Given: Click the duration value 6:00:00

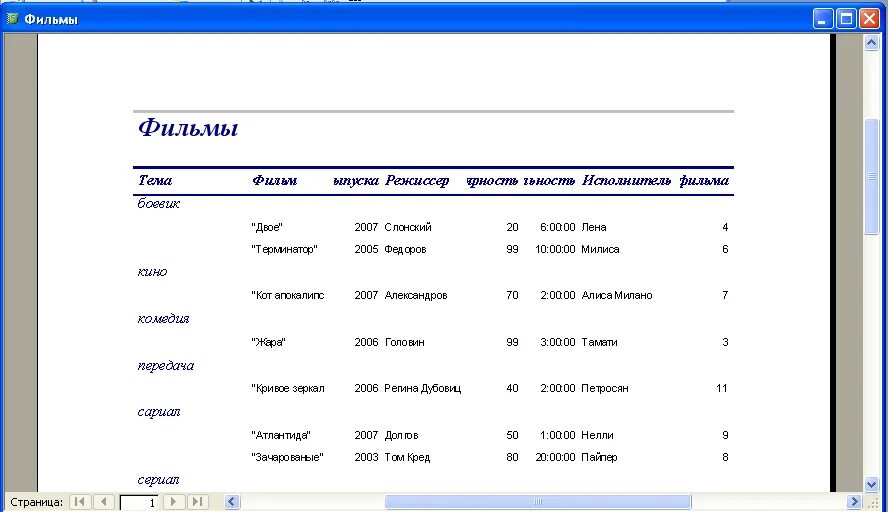Looking at the screenshot, I should coord(557,227).
